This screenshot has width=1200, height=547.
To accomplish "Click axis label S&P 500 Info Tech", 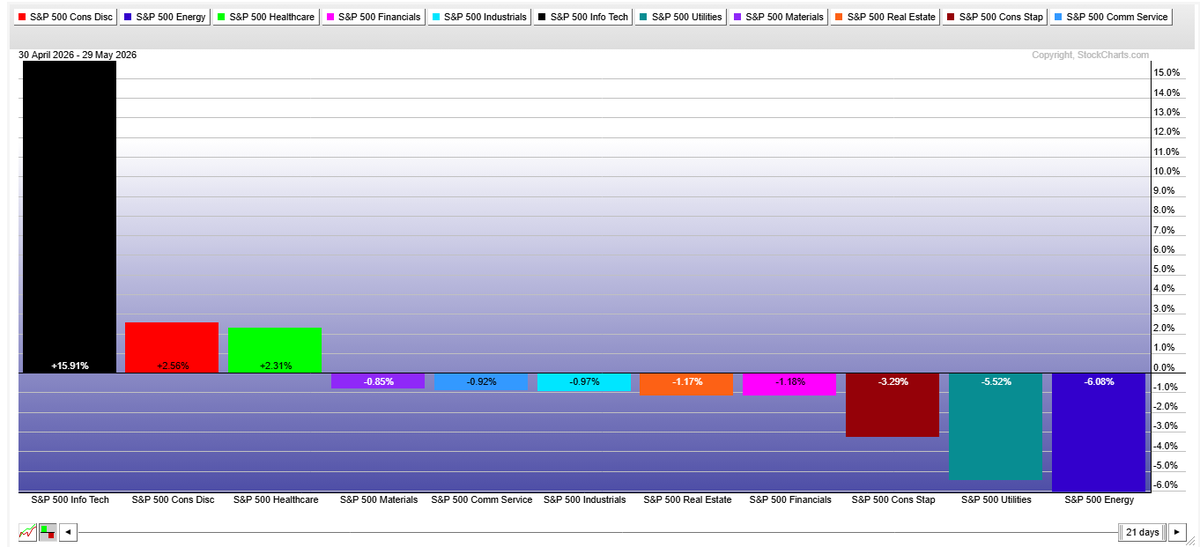I will (70, 499).
